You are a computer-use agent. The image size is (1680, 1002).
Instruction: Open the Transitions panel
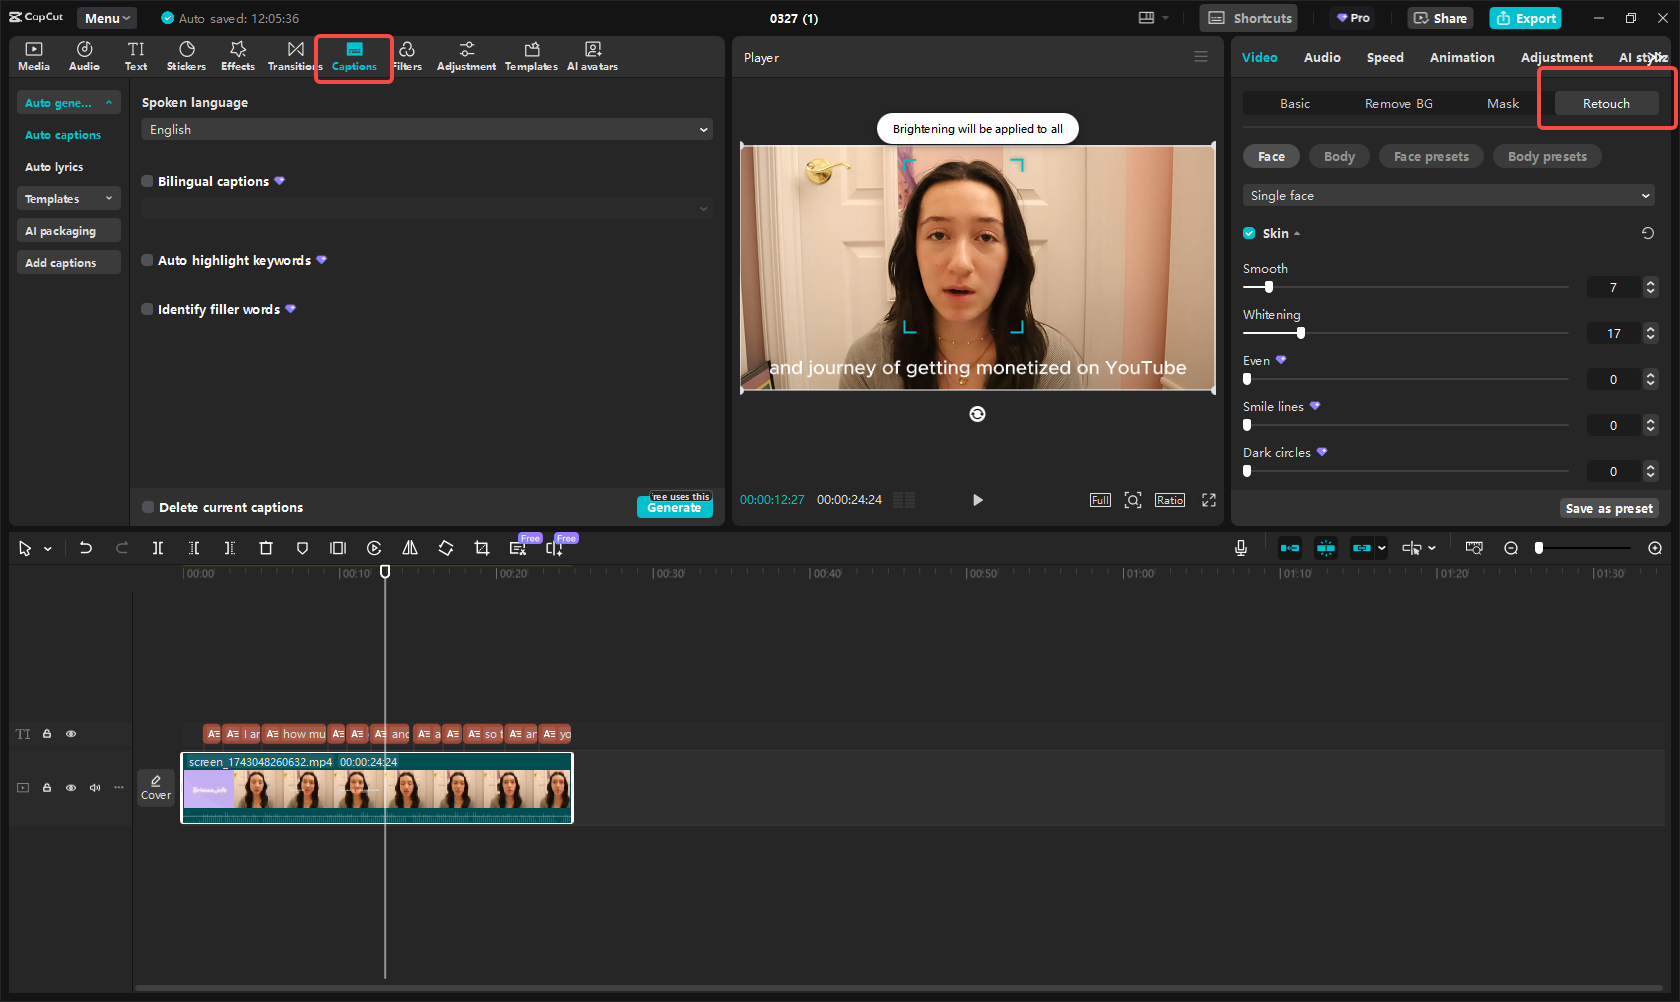click(x=293, y=55)
